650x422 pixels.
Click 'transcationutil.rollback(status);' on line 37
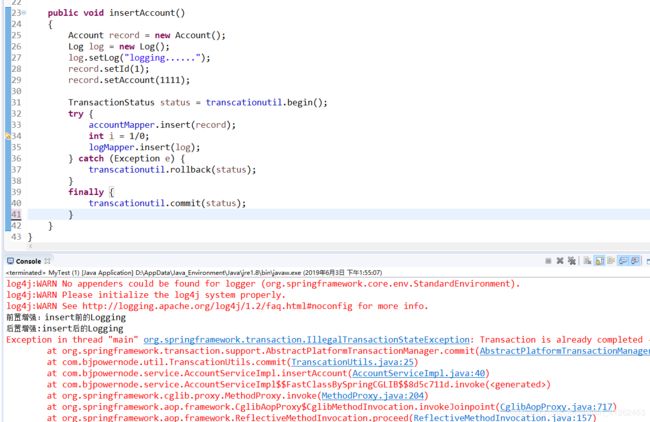point(172,170)
